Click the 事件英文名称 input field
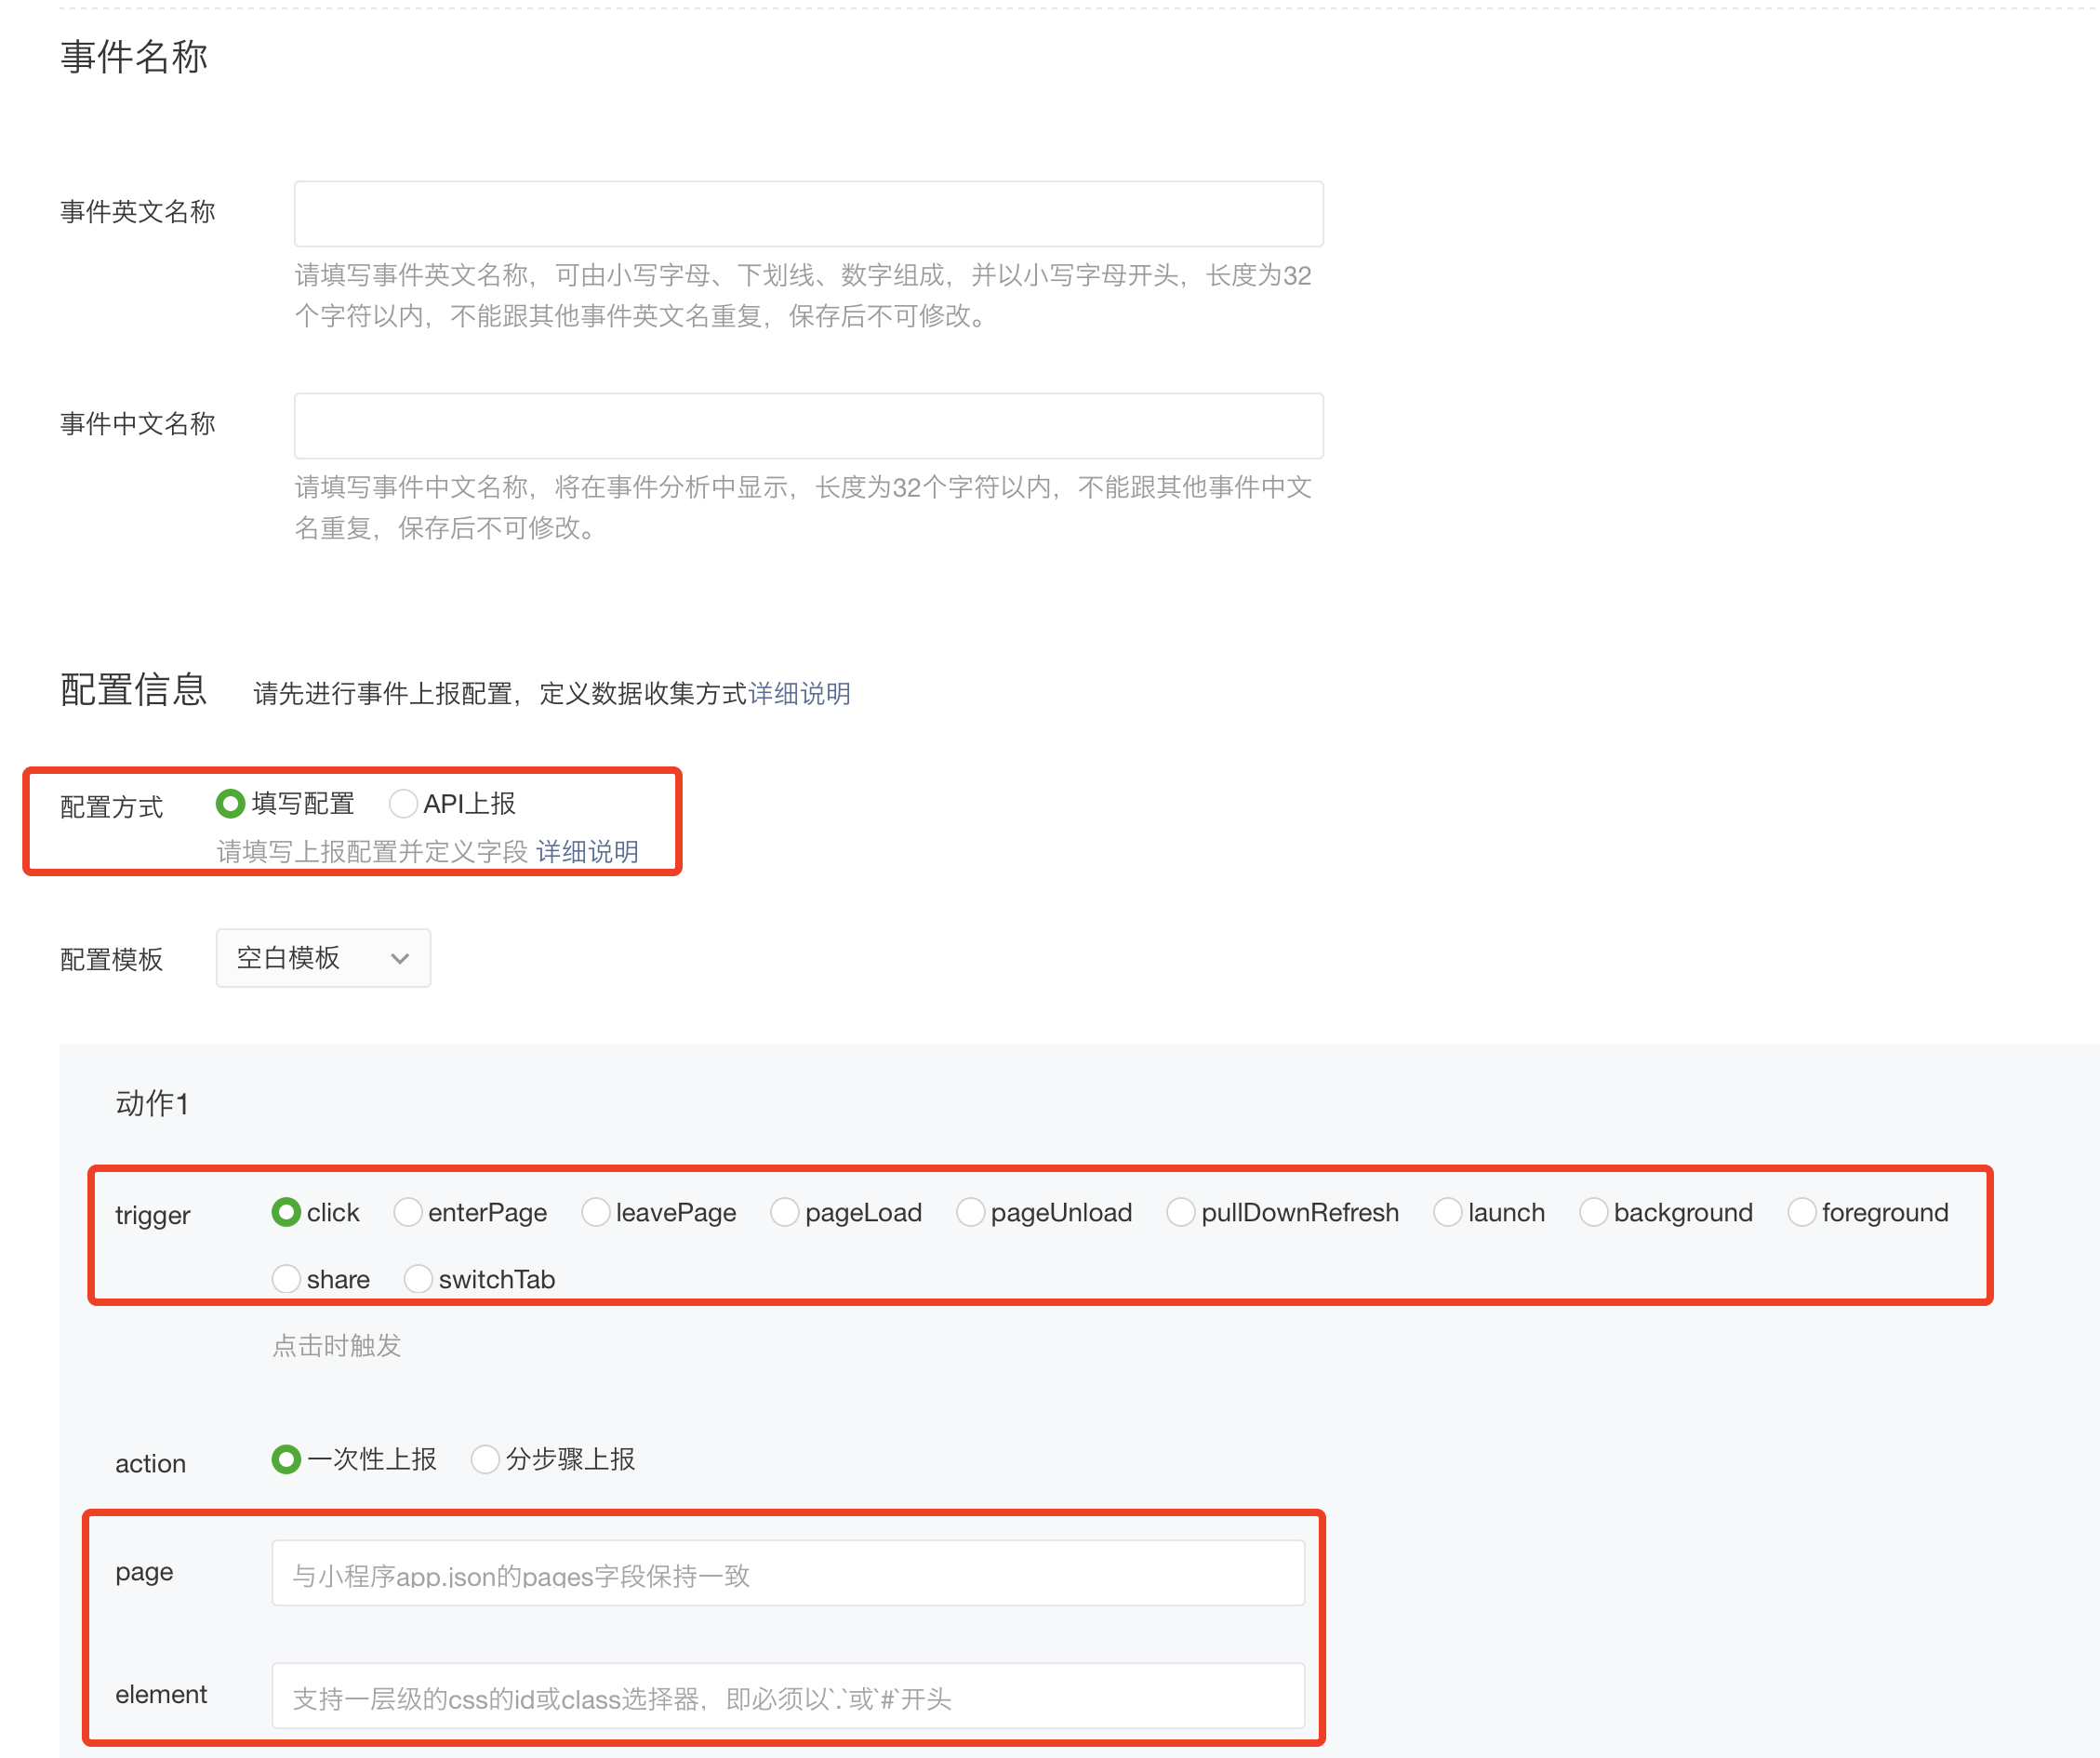This screenshot has height=1758, width=2100. [808, 214]
